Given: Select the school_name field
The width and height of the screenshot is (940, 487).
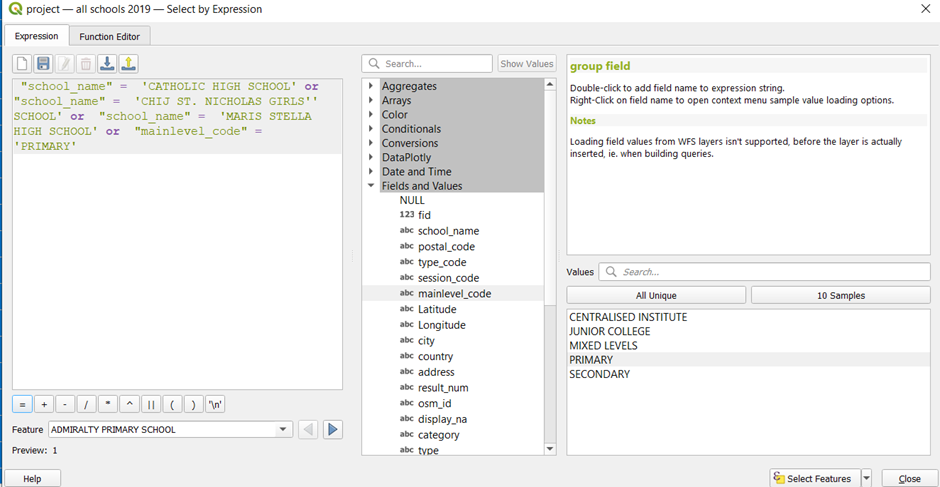Looking at the screenshot, I should pos(448,231).
